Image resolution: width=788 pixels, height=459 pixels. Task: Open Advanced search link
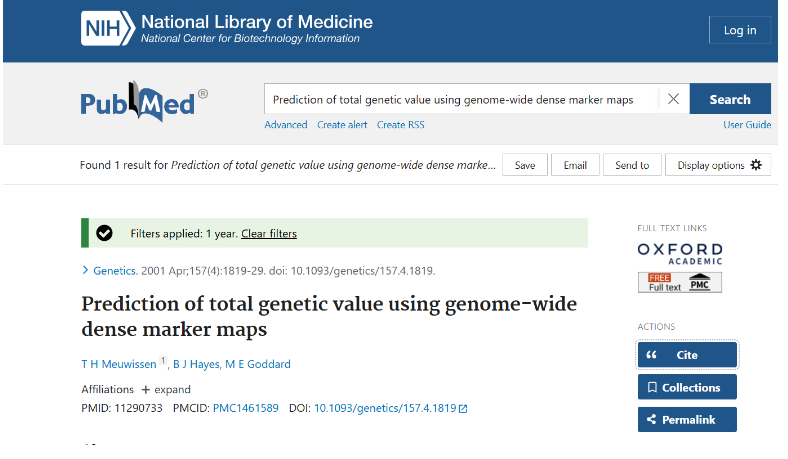286,125
